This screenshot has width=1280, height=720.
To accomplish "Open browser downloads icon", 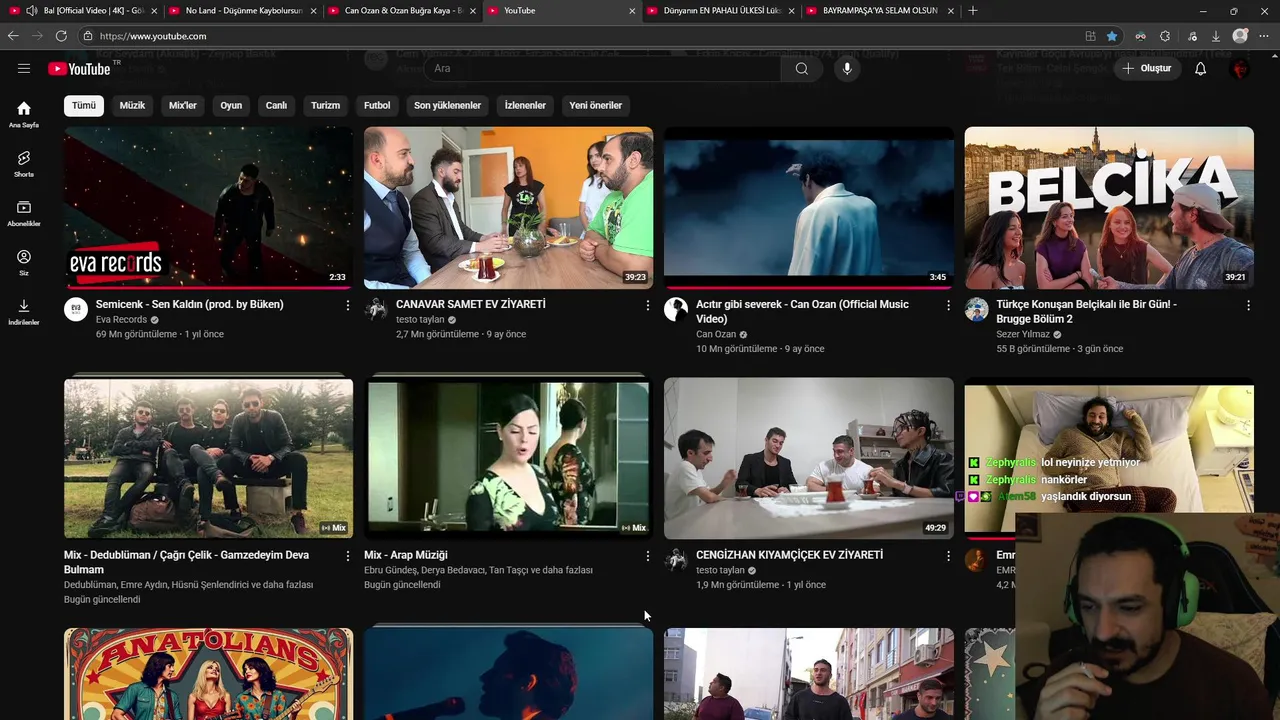I will [1215, 36].
